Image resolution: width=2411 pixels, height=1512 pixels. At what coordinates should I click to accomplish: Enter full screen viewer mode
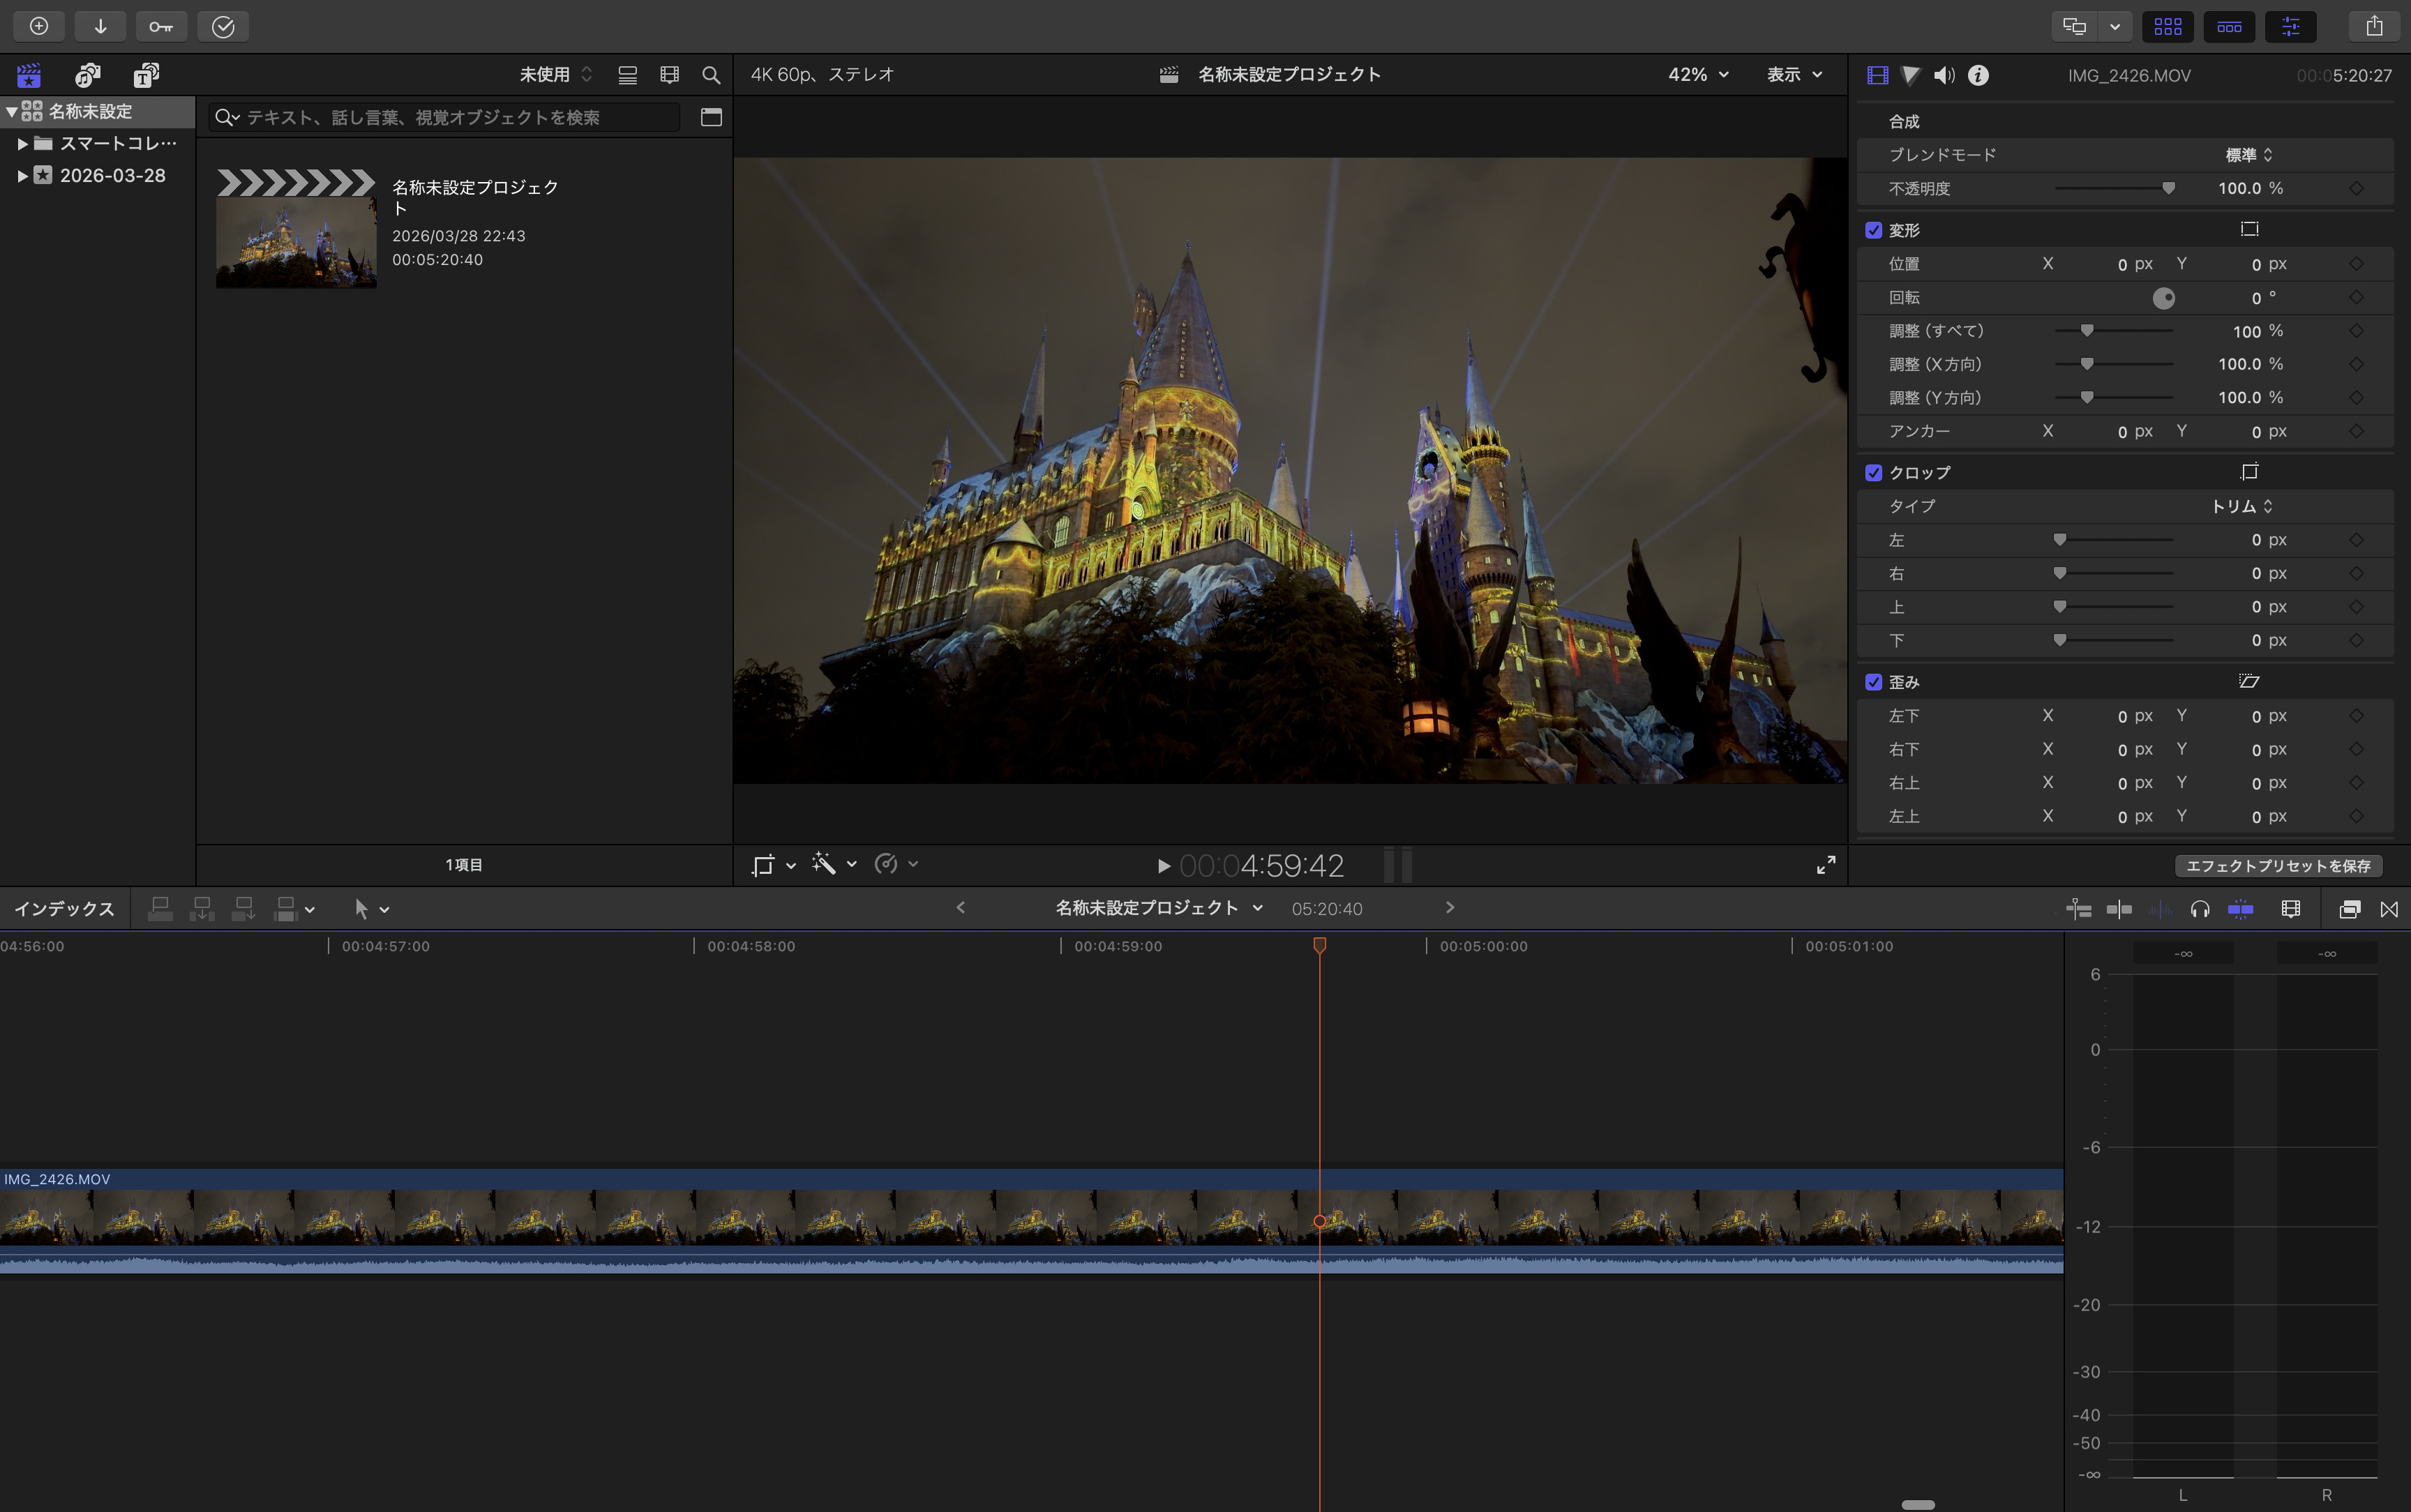pos(1826,865)
